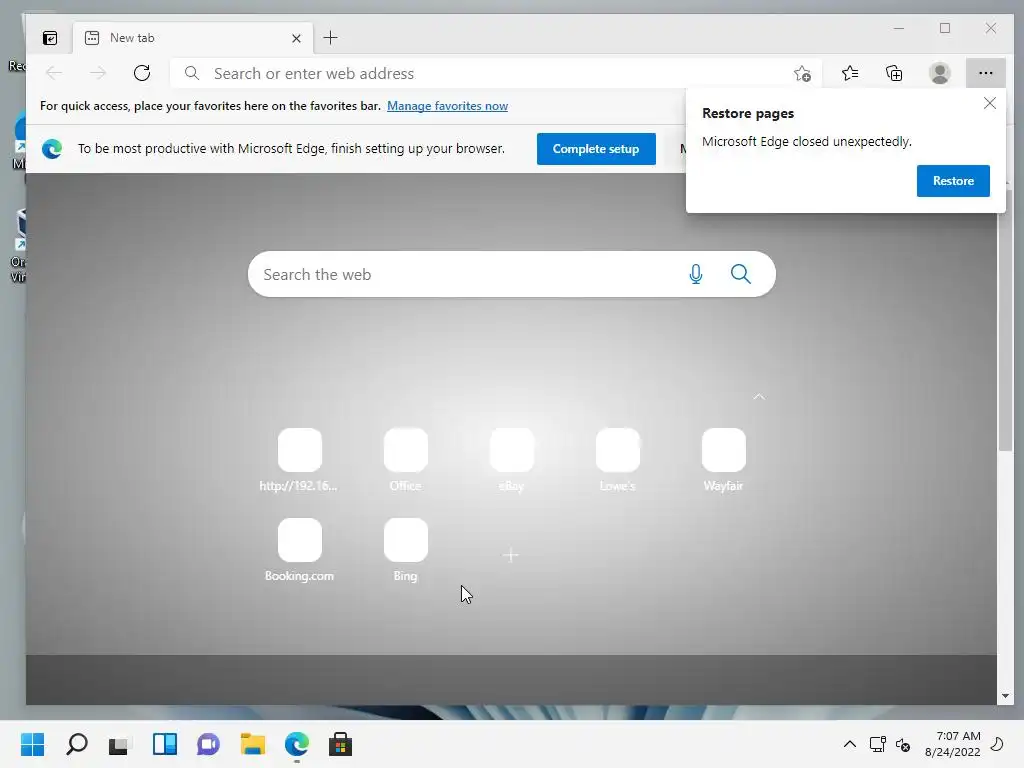Open the Booking.com quick link tile

pyautogui.click(x=300, y=549)
